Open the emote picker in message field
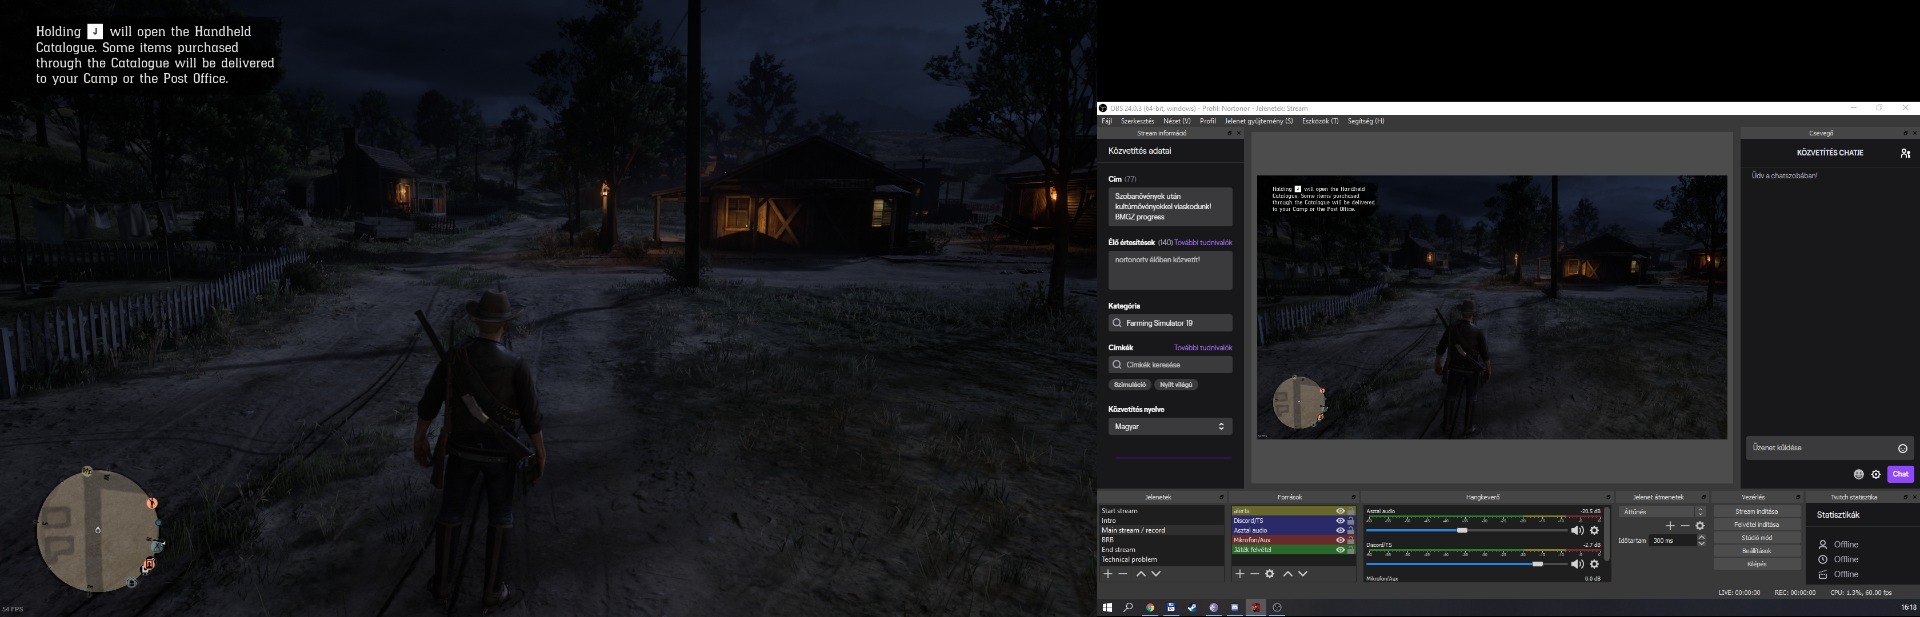 pos(1903,448)
